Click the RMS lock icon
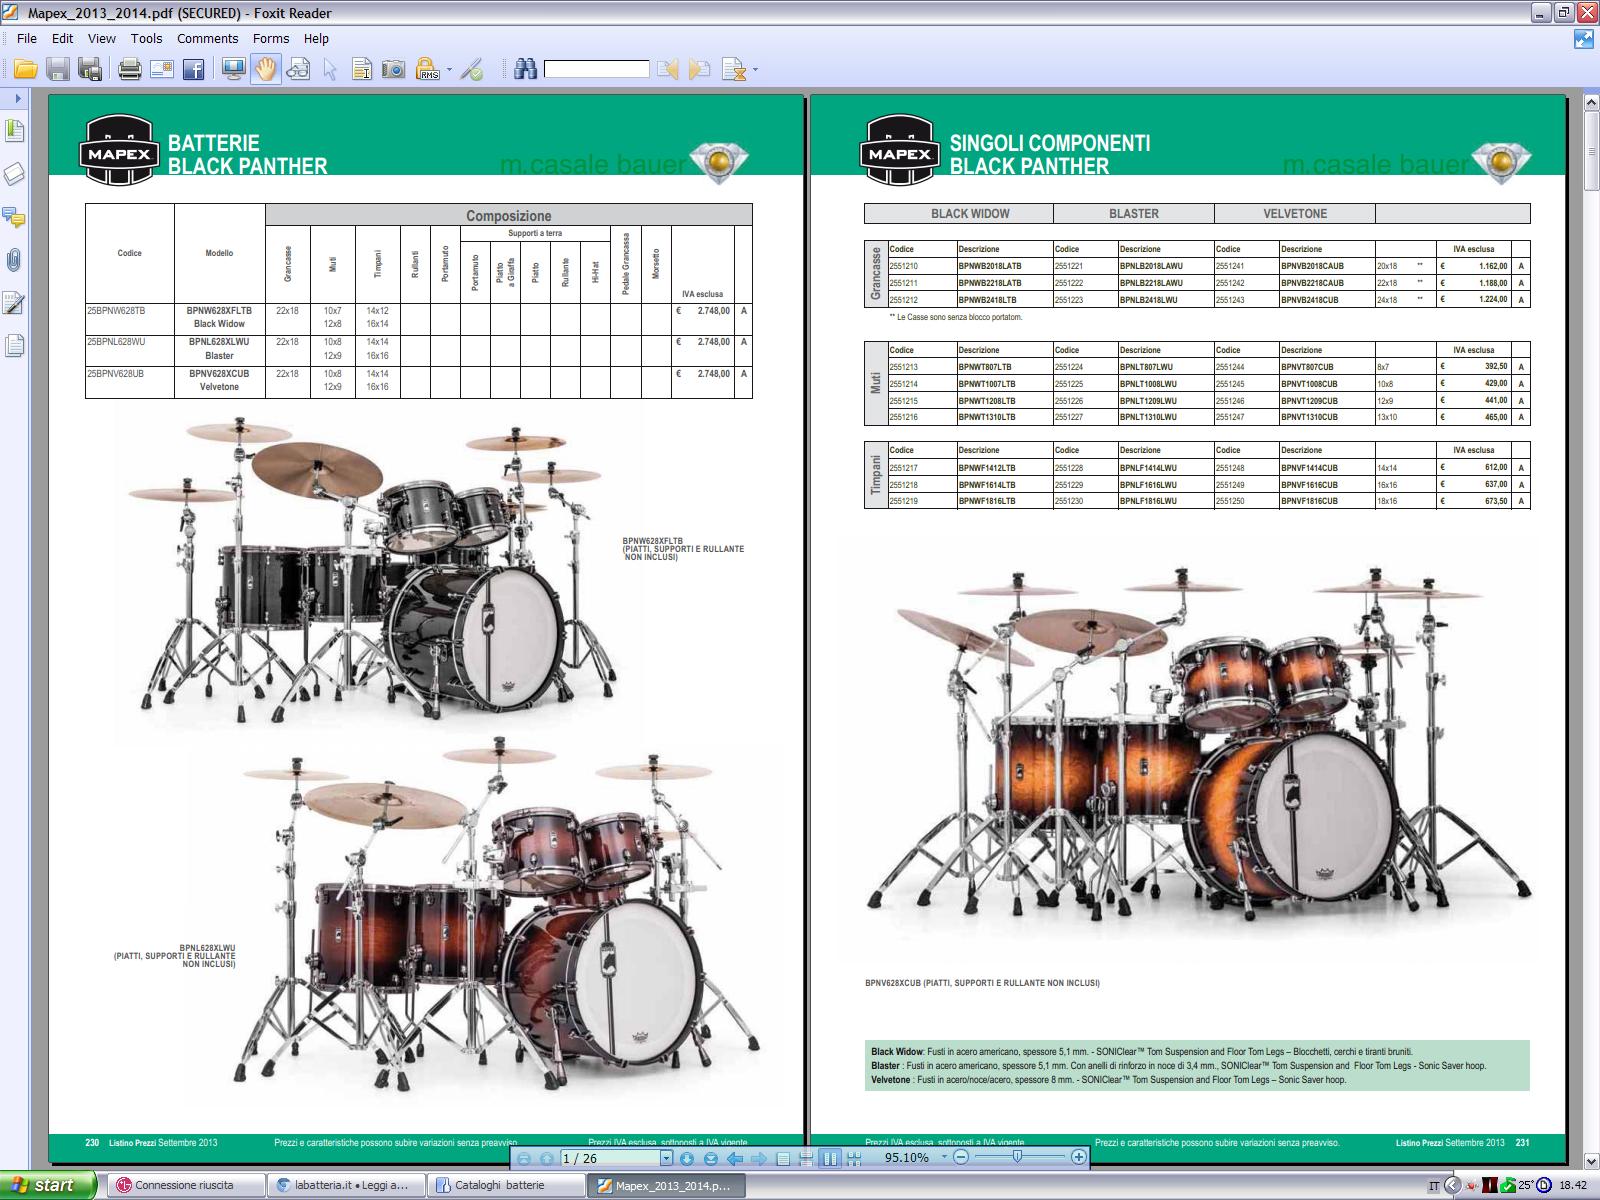This screenshot has width=1600, height=1200. click(x=428, y=69)
